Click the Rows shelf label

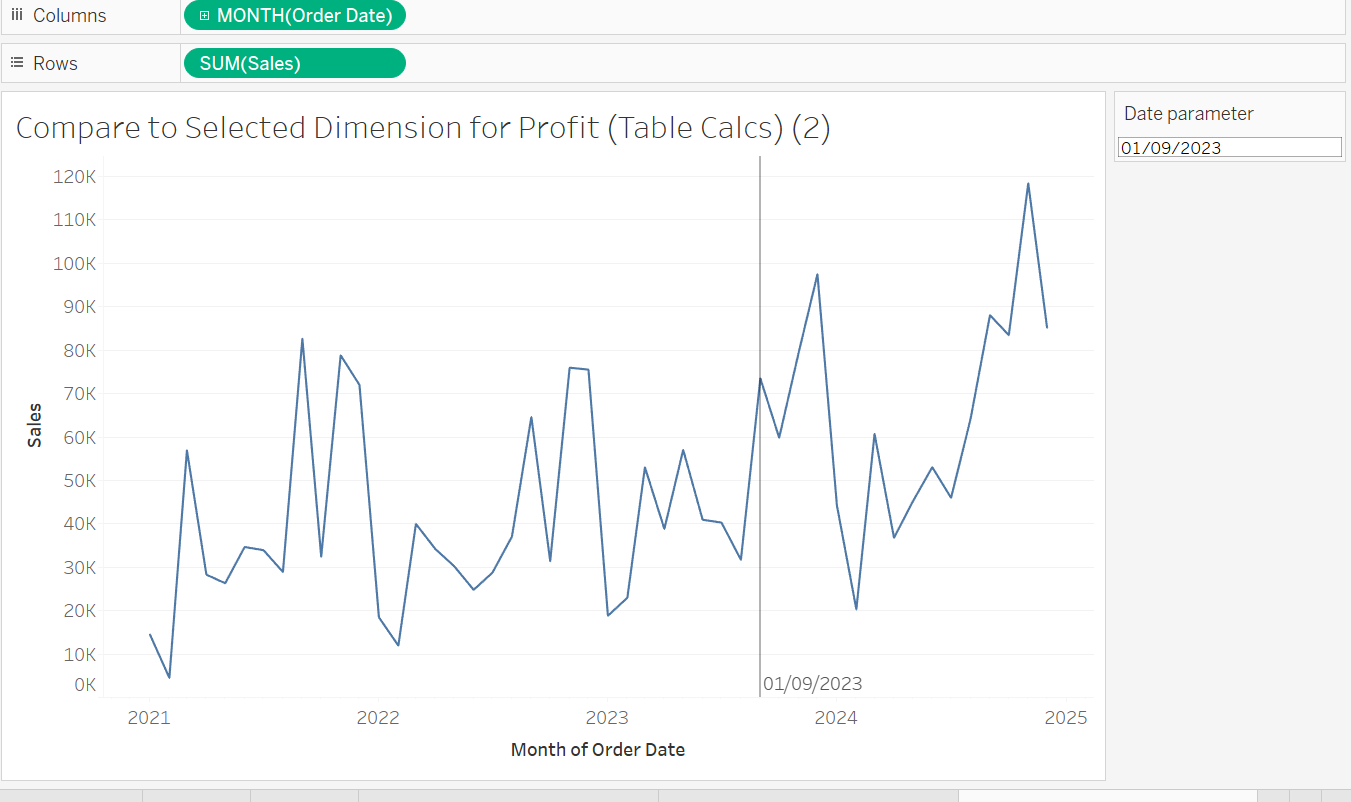coord(55,63)
